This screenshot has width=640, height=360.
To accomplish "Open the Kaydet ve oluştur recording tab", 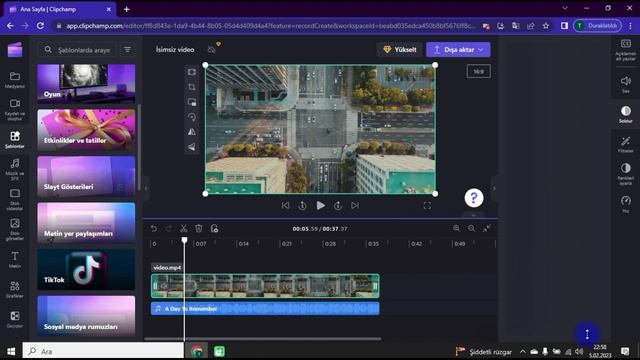I will coord(15,110).
